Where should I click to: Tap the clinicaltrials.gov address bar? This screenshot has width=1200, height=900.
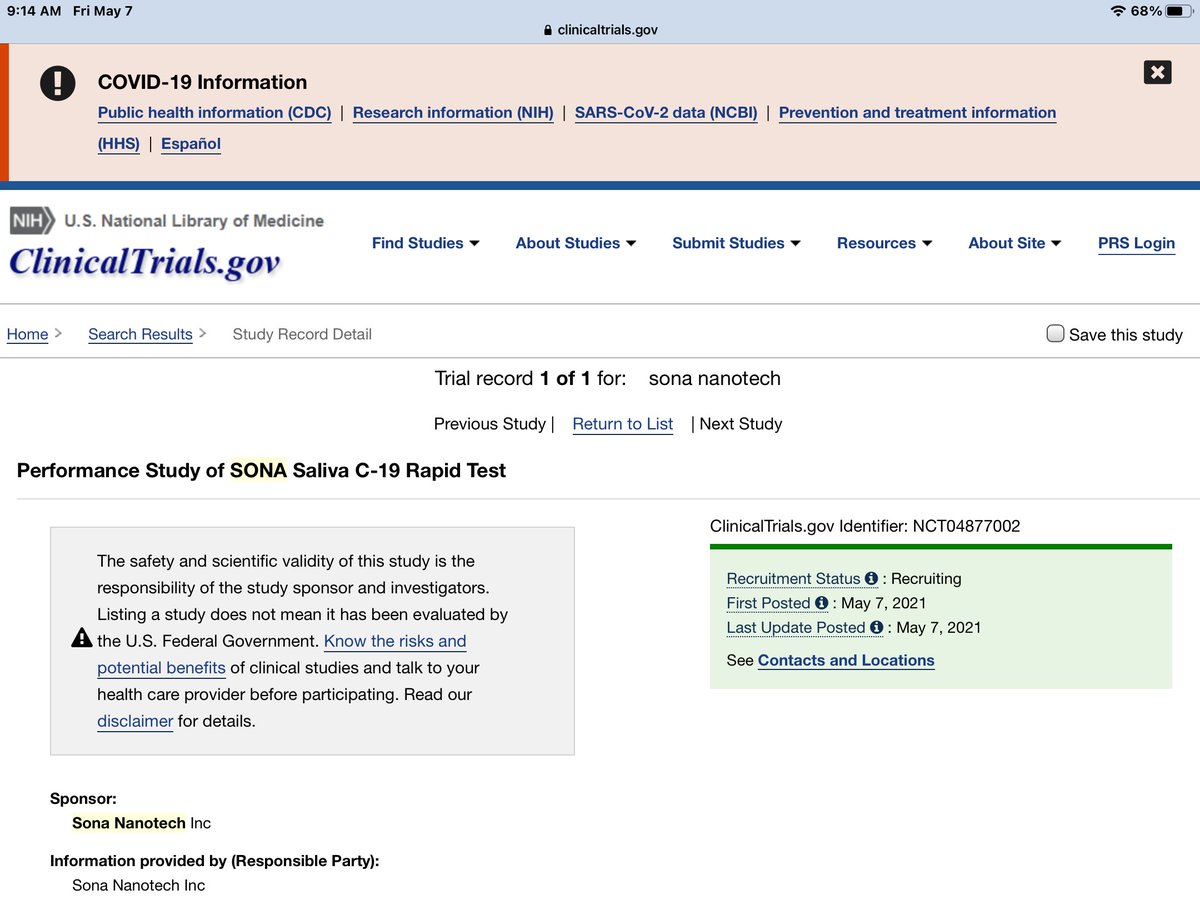point(608,29)
